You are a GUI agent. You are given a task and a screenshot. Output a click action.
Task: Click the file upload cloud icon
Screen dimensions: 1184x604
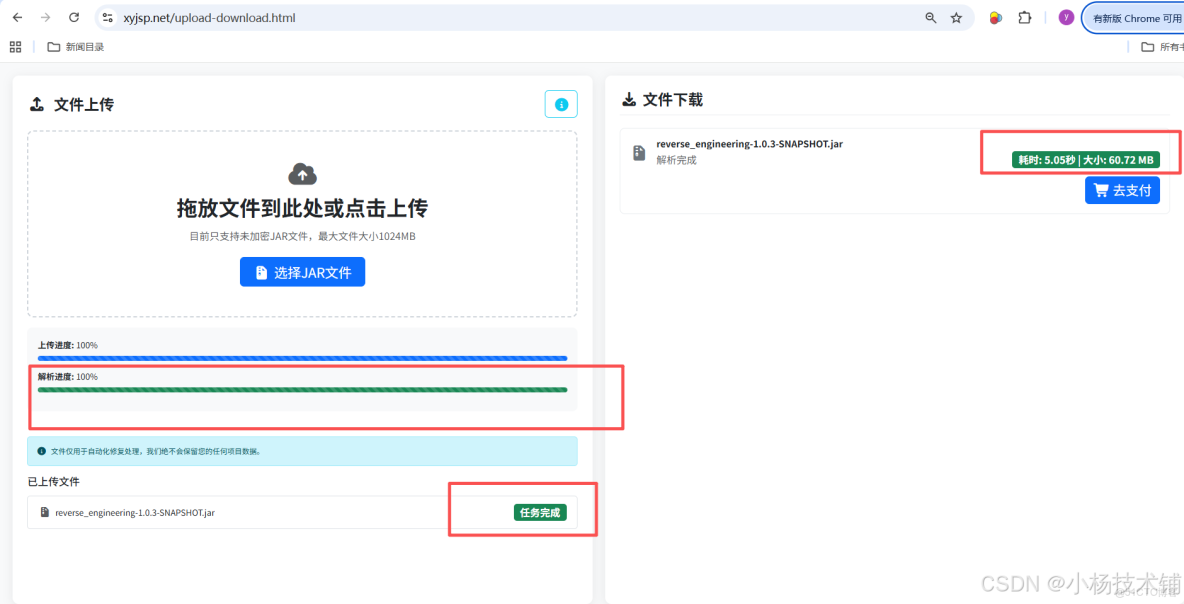point(302,173)
